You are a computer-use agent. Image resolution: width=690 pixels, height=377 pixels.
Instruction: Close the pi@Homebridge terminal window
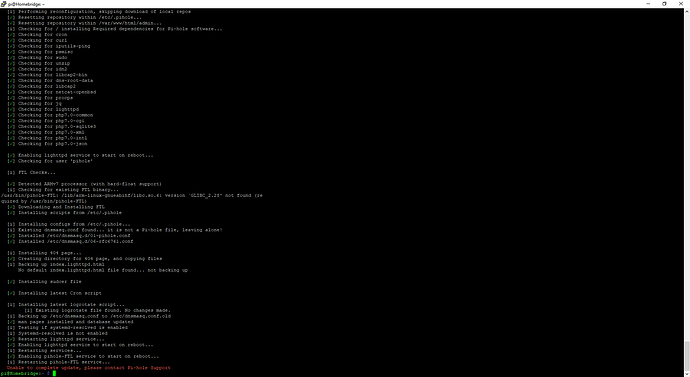[681, 4]
